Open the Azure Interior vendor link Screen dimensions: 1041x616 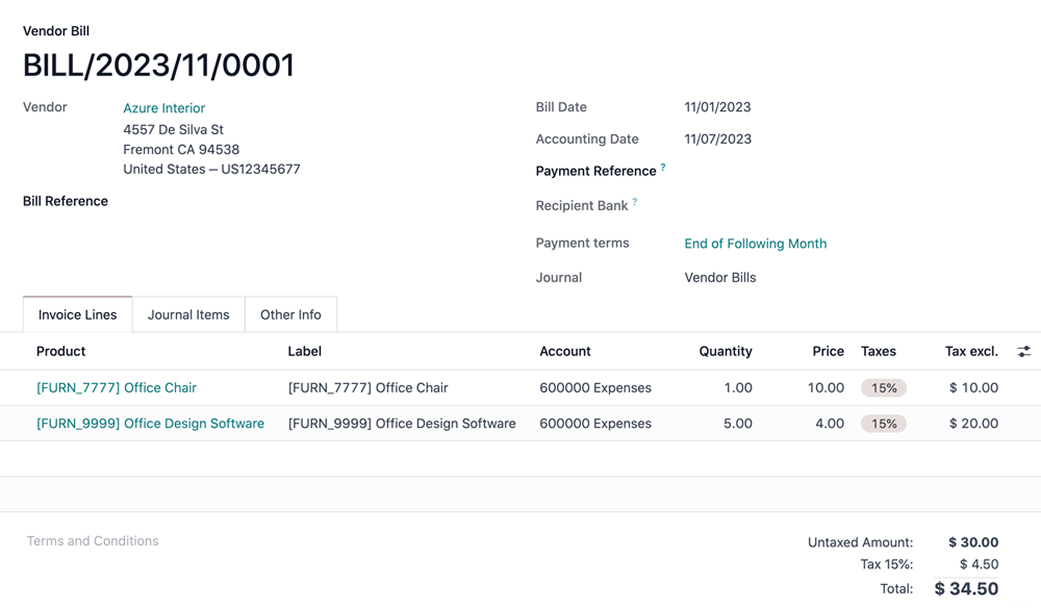point(164,108)
